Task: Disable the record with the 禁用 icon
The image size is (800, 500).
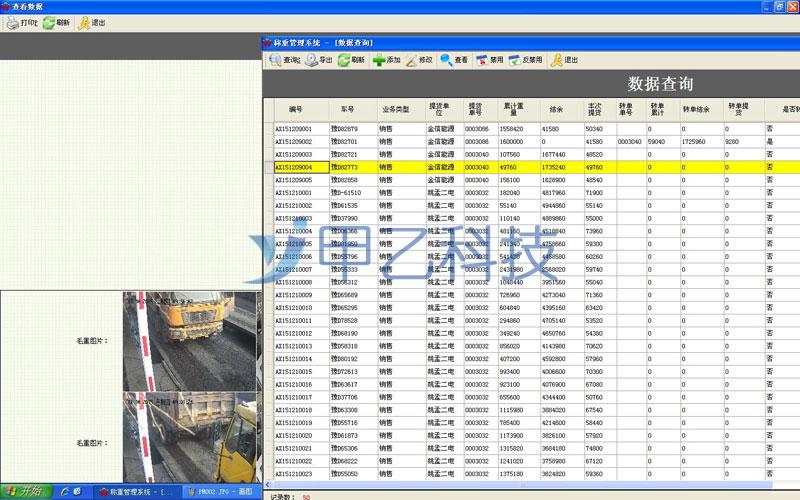Action: point(489,60)
